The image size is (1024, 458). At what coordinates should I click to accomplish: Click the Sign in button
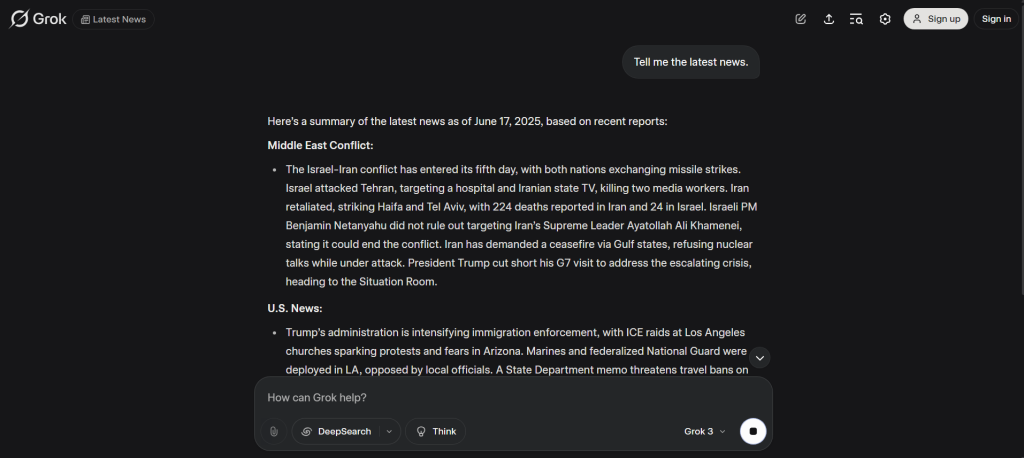click(x=996, y=19)
